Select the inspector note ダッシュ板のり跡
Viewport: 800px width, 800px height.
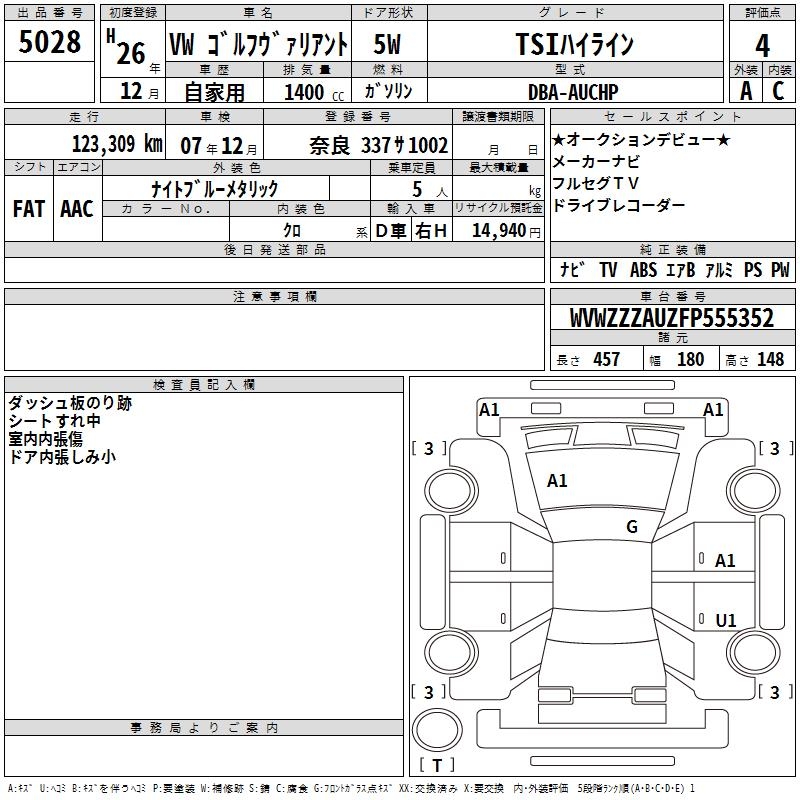pos(70,403)
